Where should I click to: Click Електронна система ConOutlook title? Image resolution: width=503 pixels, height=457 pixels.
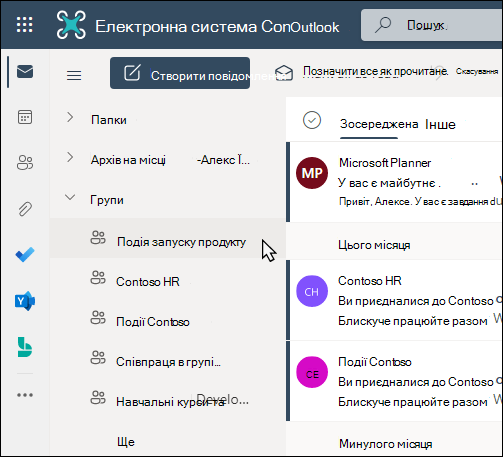(x=217, y=27)
